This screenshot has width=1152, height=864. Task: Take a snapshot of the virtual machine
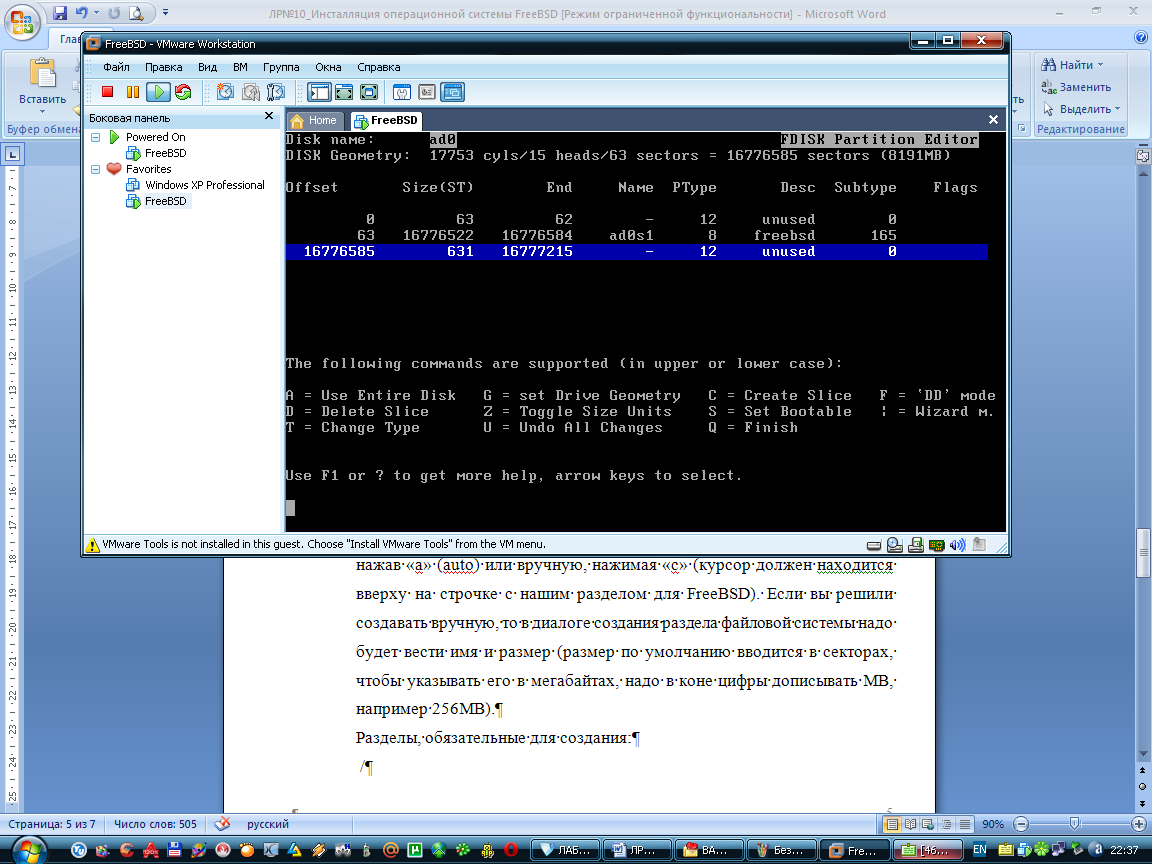(226, 92)
